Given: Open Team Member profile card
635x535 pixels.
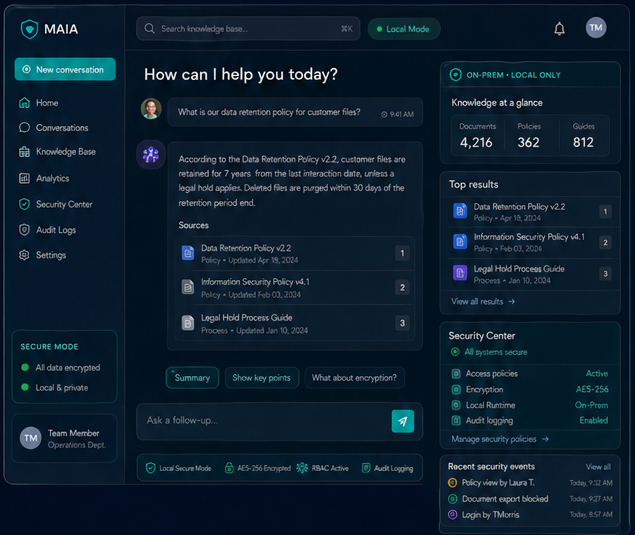Looking at the screenshot, I should tap(64, 438).
